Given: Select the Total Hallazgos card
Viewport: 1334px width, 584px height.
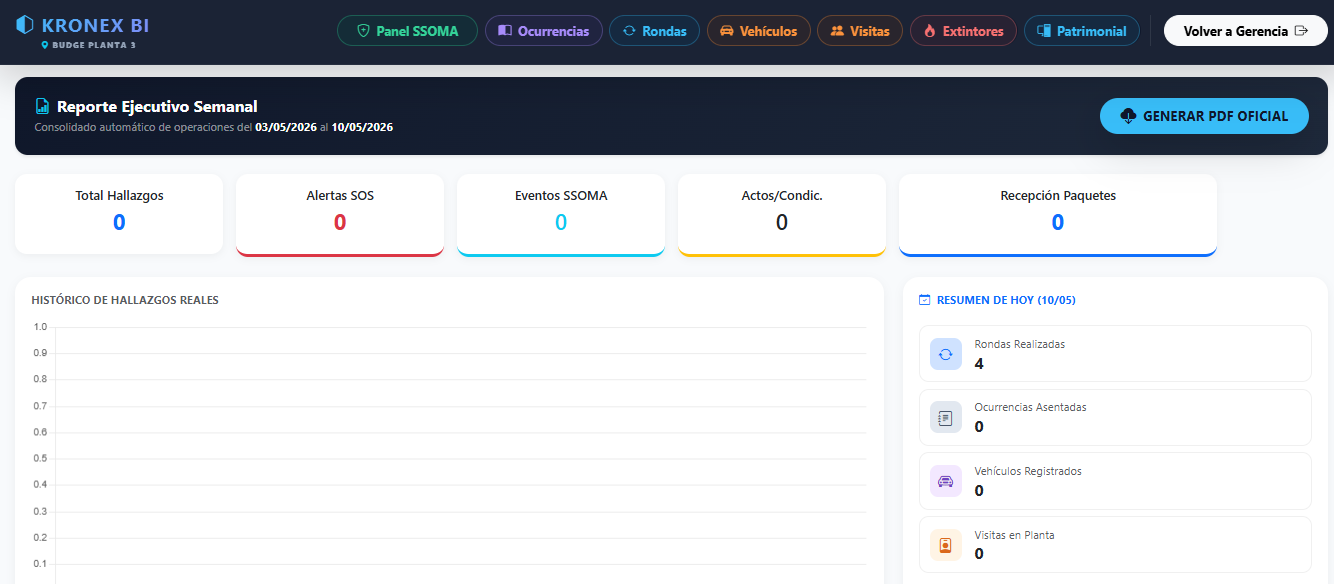Looking at the screenshot, I should (119, 214).
